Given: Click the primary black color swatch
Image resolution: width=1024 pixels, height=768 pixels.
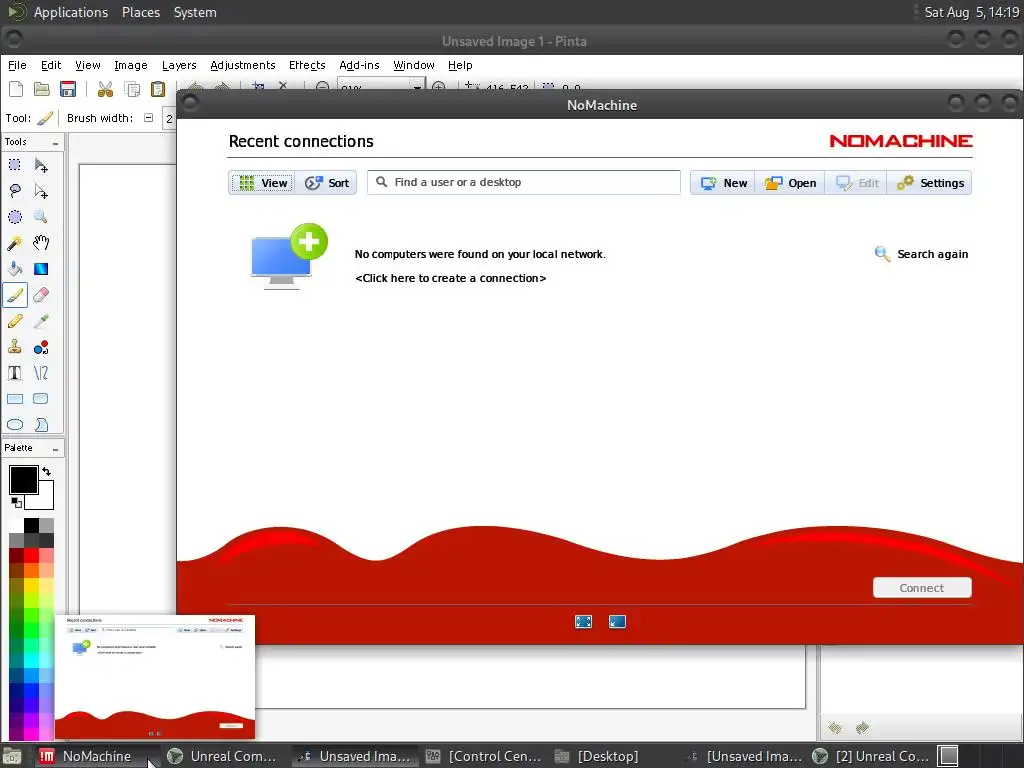Looking at the screenshot, I should [23, 479].
